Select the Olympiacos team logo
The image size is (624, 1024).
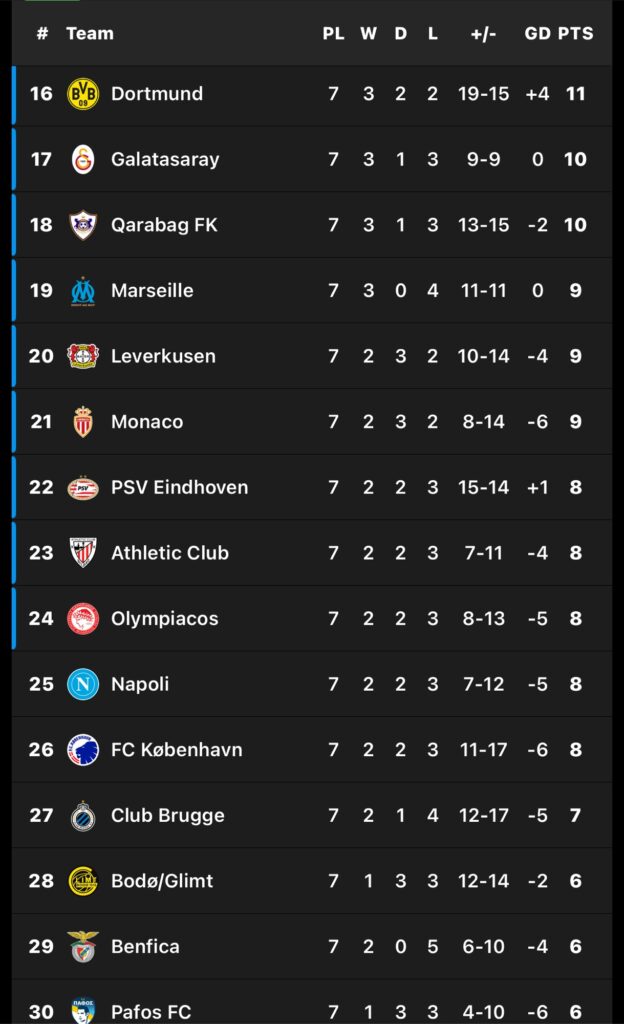[83, 619]
